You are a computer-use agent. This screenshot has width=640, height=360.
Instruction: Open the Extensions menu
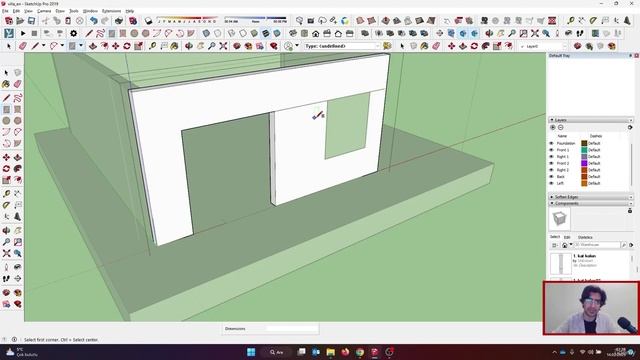(111, 11)
